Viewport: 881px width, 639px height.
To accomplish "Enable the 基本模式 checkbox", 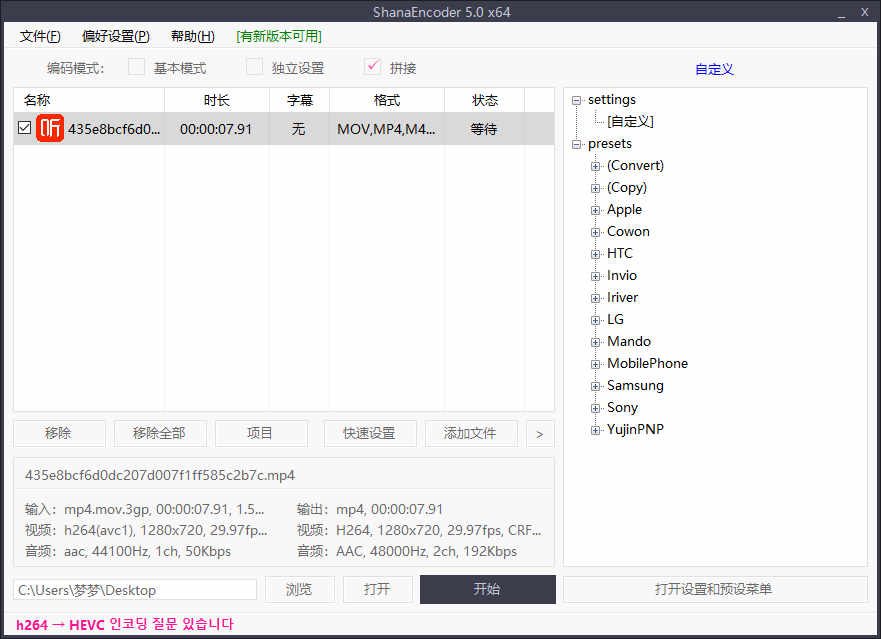I will pos(137,67).
